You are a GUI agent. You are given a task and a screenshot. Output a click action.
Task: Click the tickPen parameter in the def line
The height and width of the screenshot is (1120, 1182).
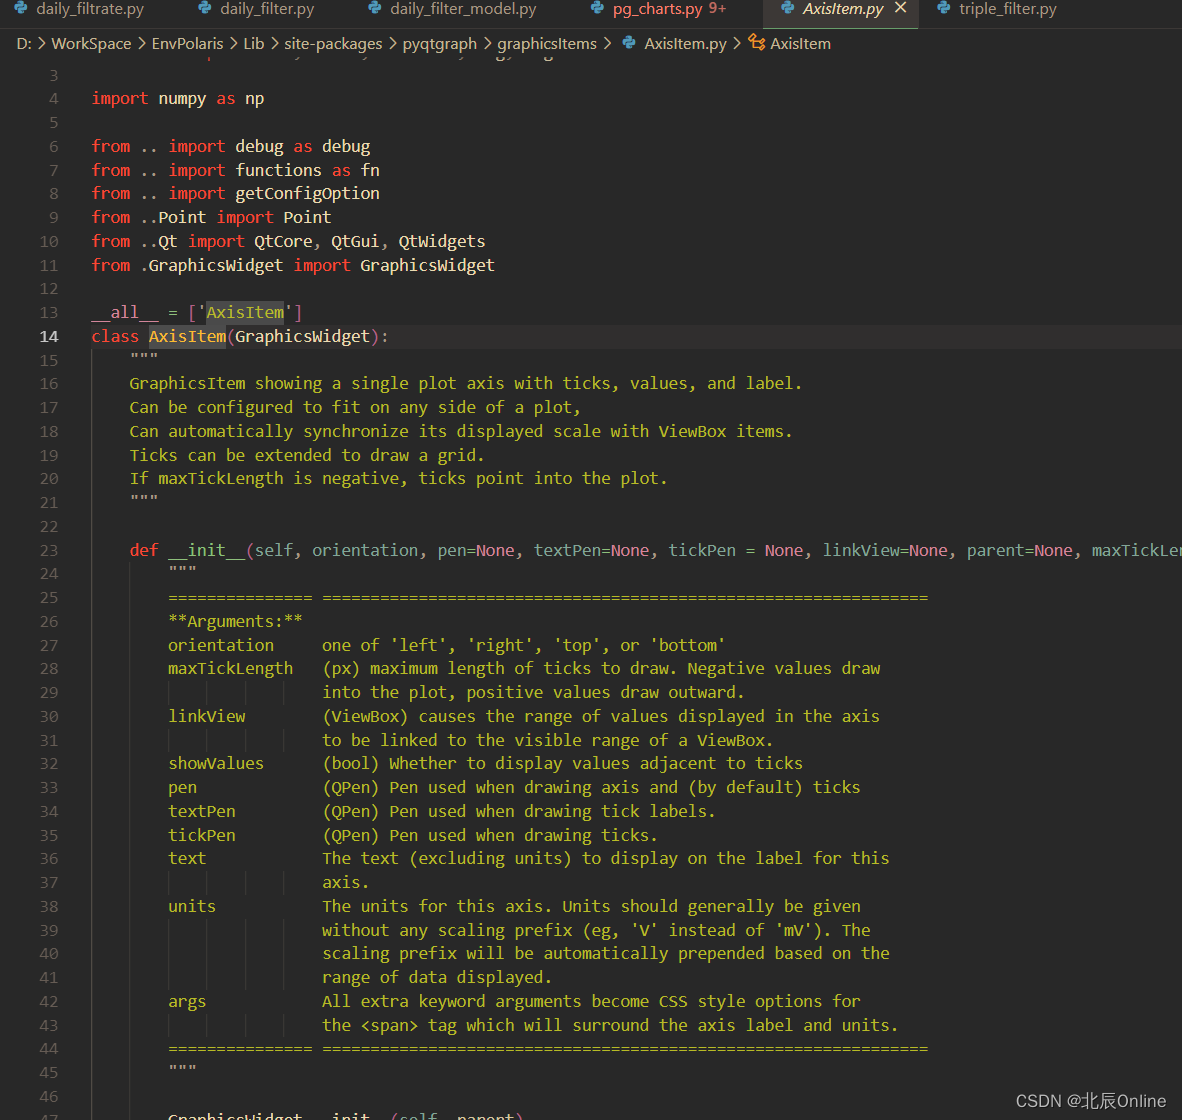click(702, 551)
